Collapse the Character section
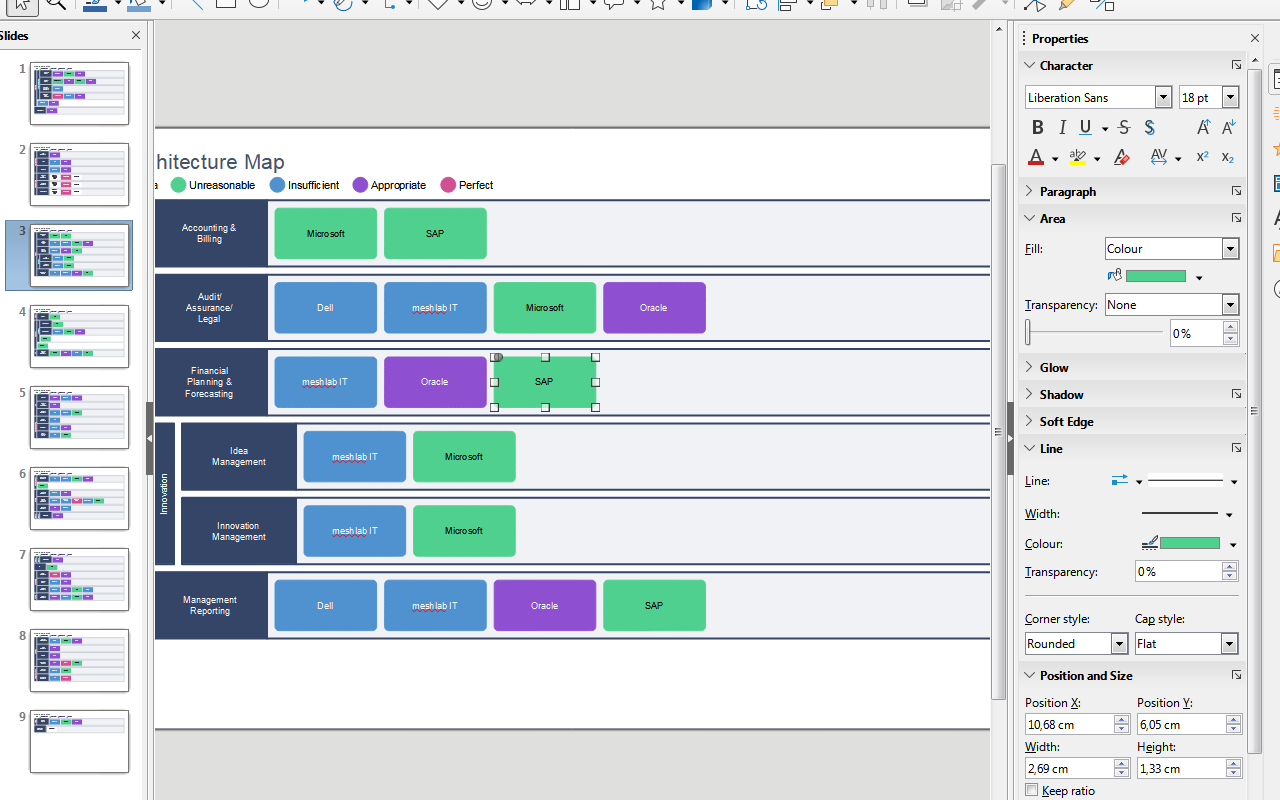Screen dimensions: 1280x800 (1029, 65)
